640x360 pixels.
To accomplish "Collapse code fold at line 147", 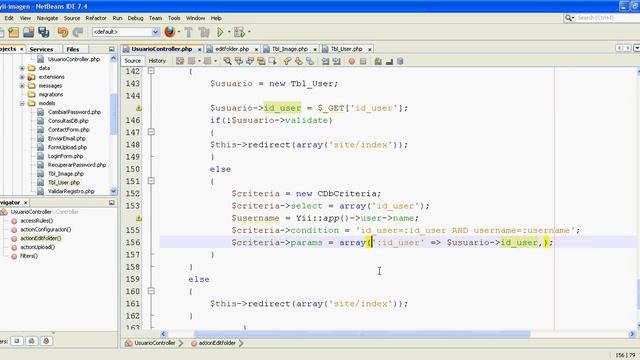I will coord(151,132).
